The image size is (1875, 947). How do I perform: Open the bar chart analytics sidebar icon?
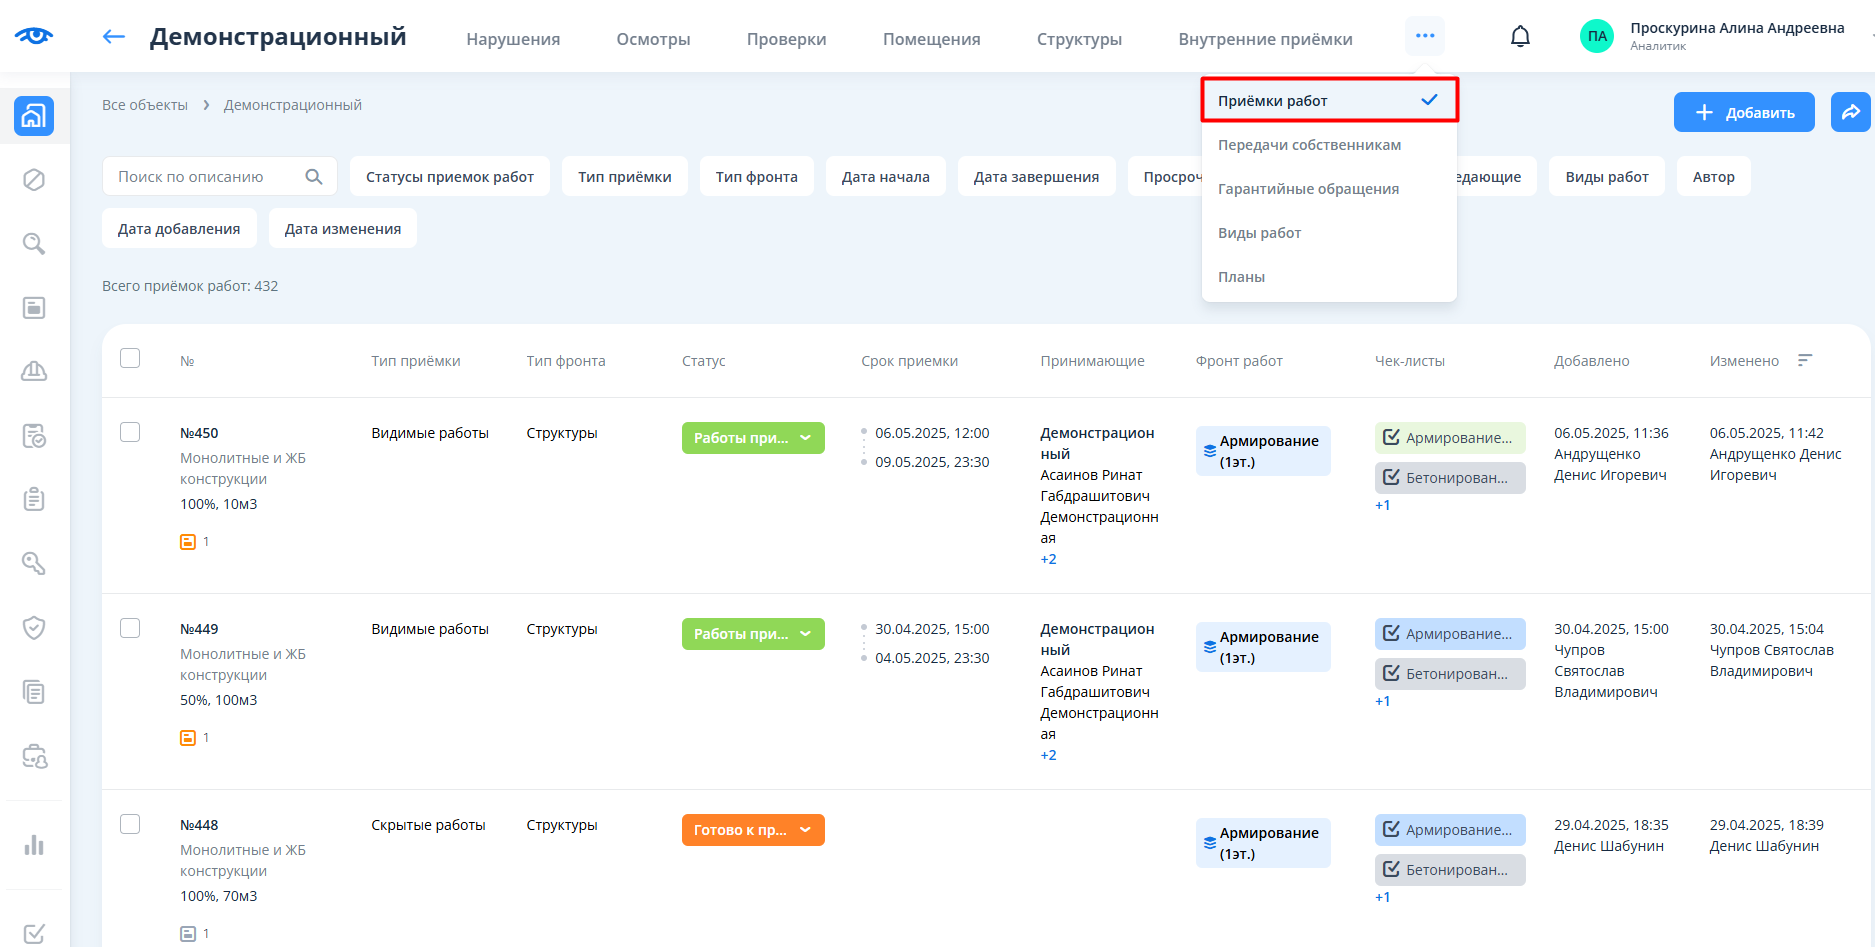click(x=34, y=845)
